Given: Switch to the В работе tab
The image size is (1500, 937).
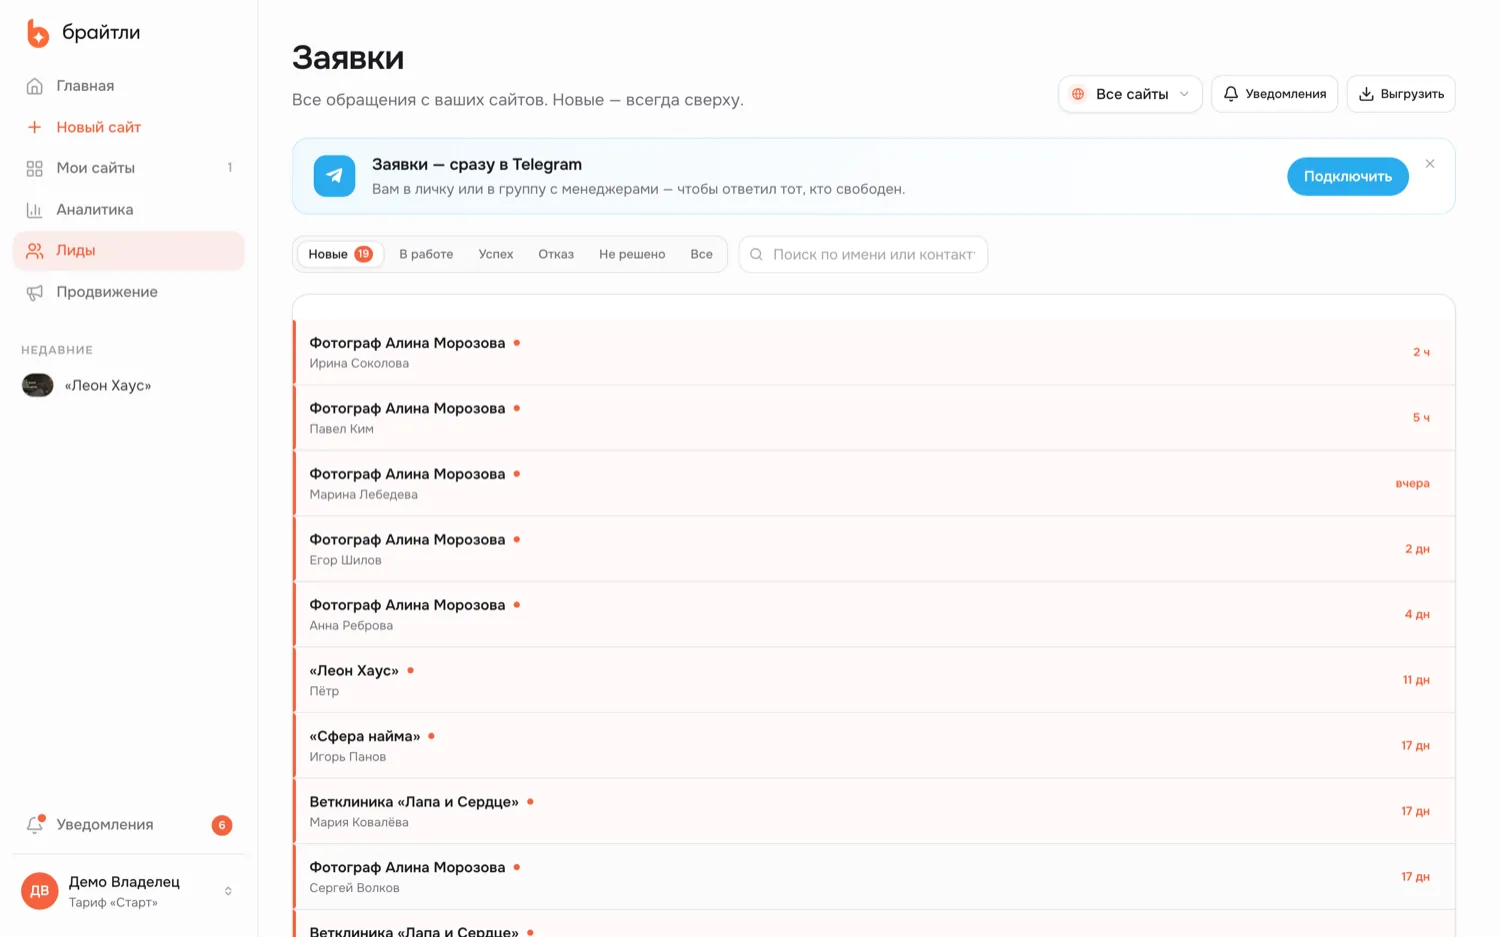Looking at the screenshot, I should click(x=426, y=254).
